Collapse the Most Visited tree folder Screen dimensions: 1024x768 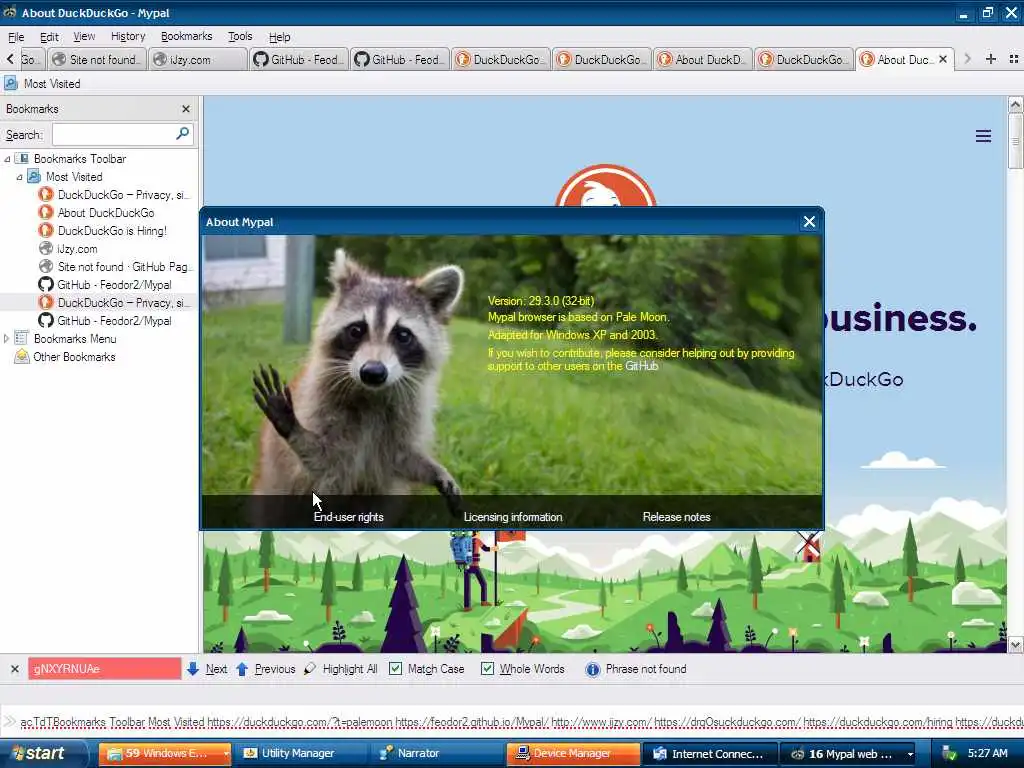[19, 177]
